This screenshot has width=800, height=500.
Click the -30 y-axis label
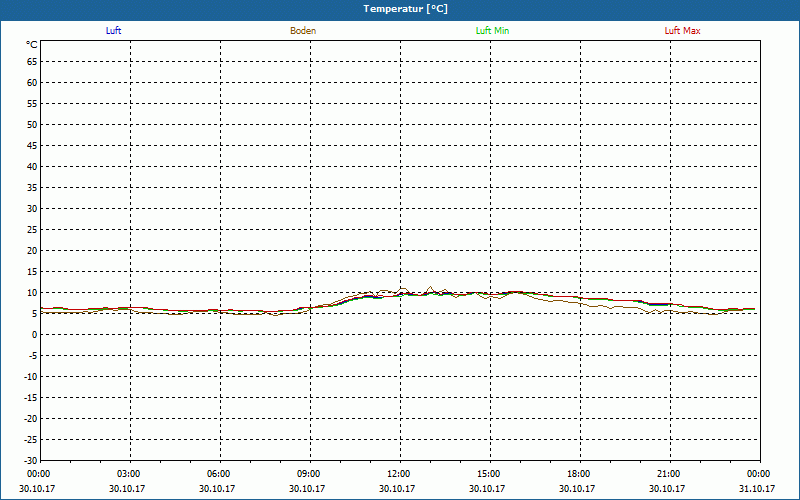click(x=30, y=461)
